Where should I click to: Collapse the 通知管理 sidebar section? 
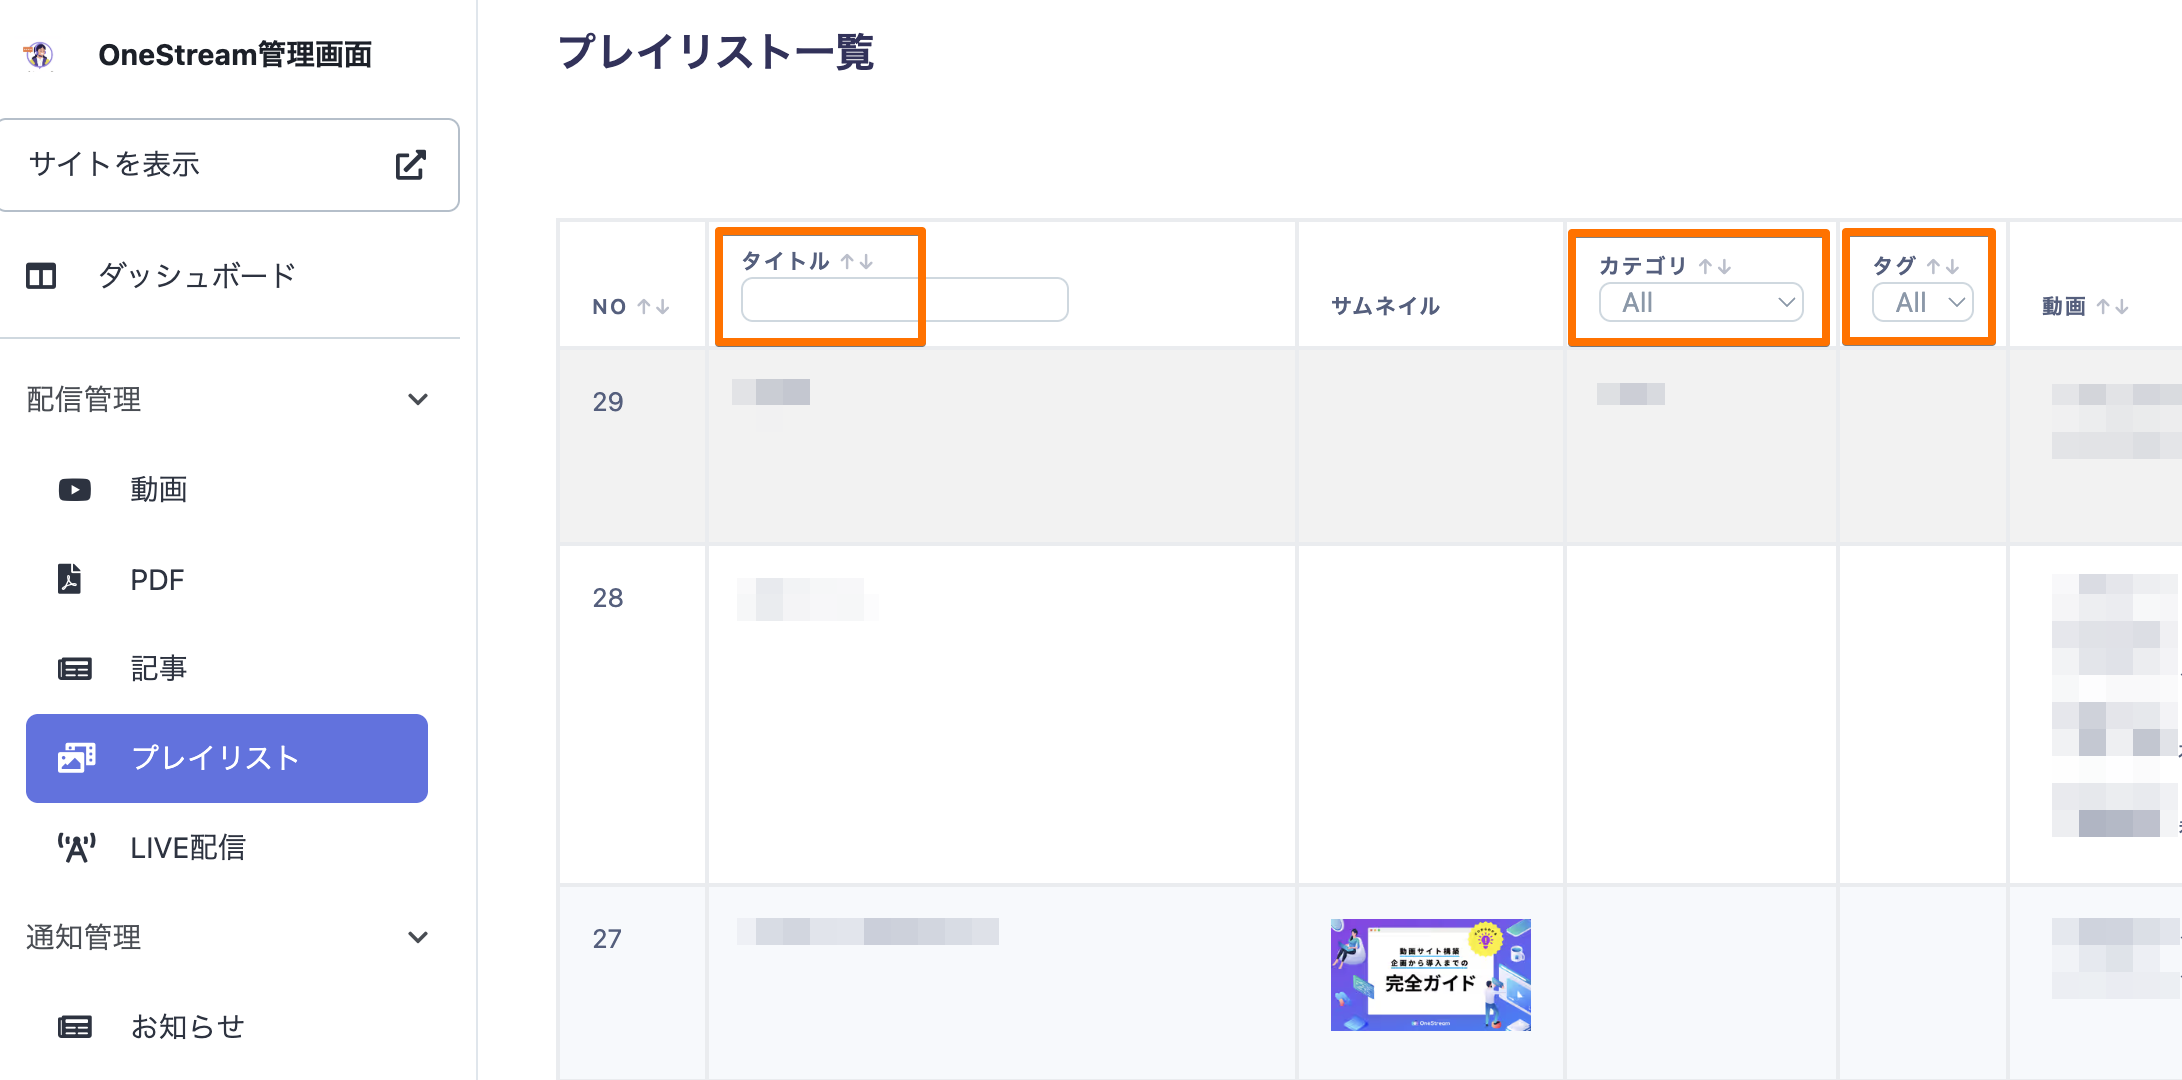click(418, 938)
